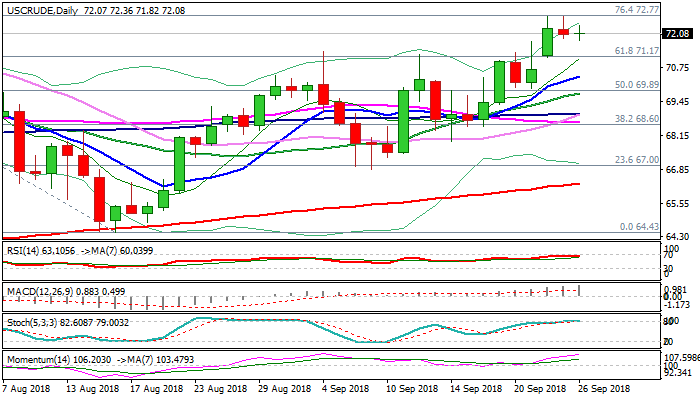Click the 23.6 Fibonacci label at 67.00
This screenshot has width=700, height=400.
pyautogui.click(x=635, y=160)
